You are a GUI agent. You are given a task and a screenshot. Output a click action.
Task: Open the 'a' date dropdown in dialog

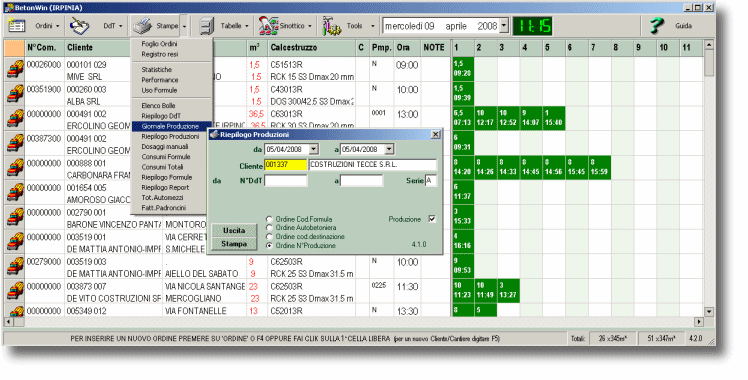(x=389, y=149)
